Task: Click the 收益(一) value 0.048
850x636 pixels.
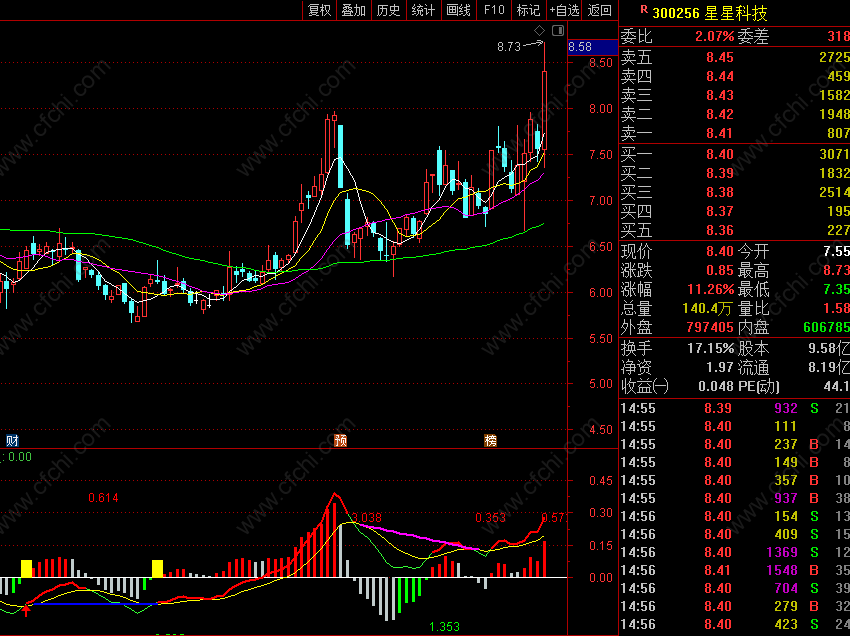Action: click(x=716, y=387)
